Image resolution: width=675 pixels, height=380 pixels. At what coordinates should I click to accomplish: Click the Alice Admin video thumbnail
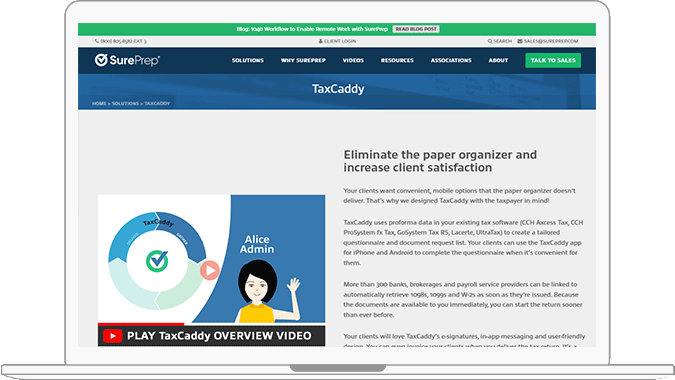tap(211, 258)
